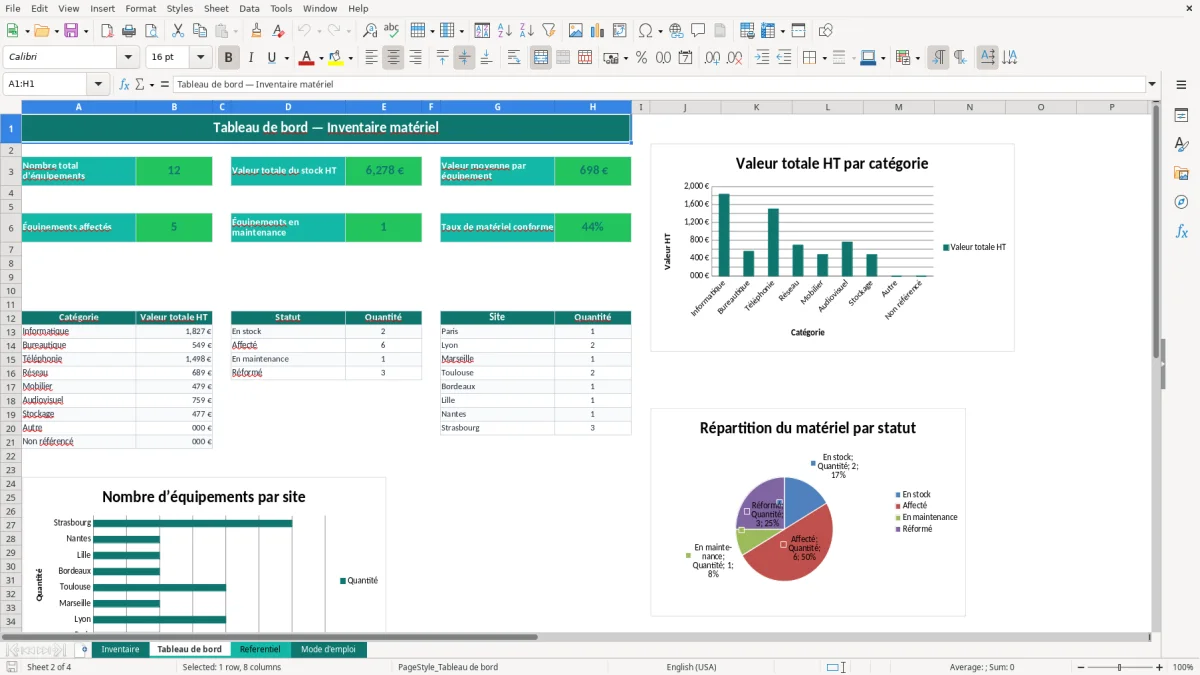Toggle align right
The image size is (1200, 675).
[415, 58]
